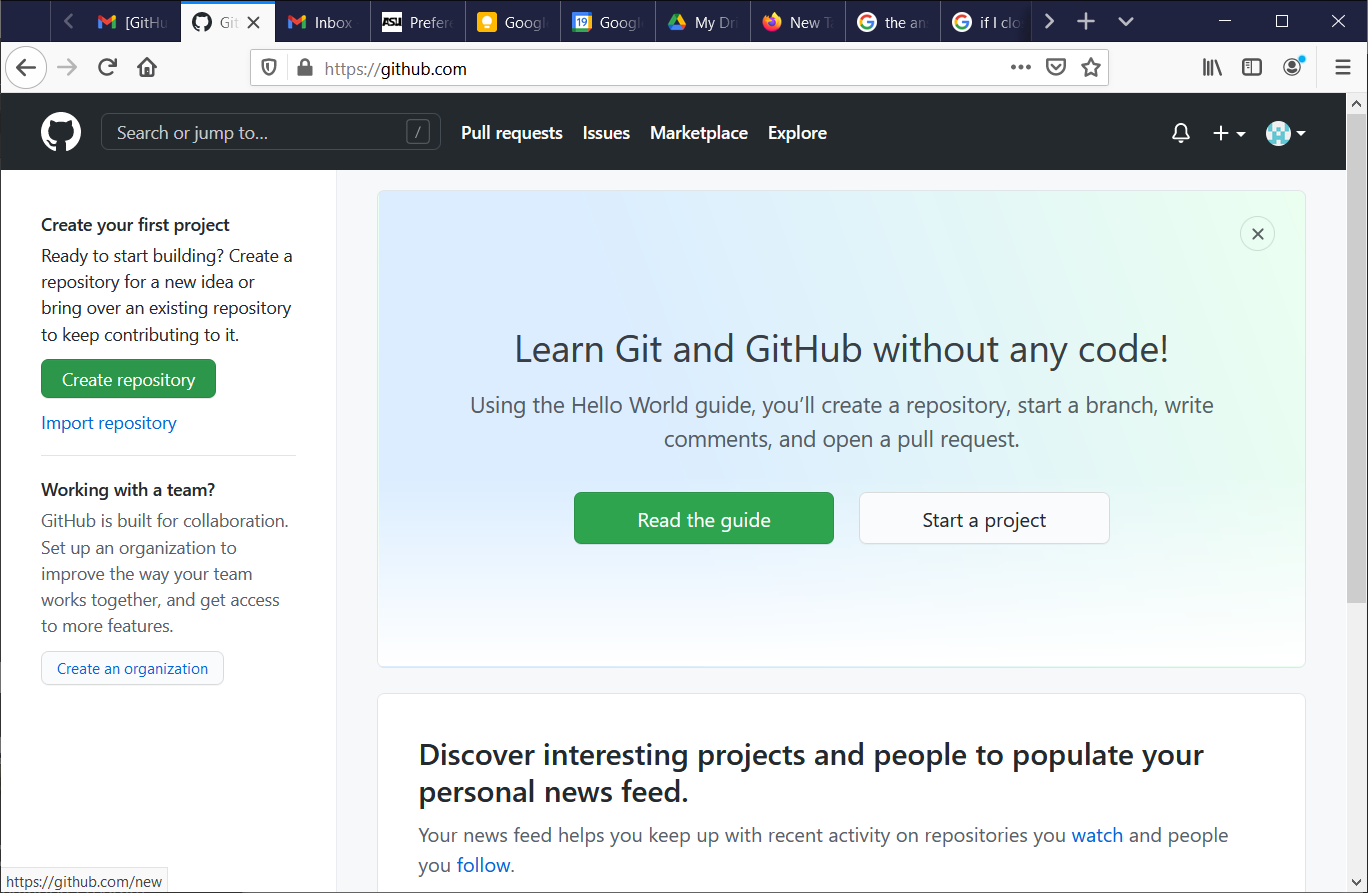Viewport: 1368px width, 893px height.
Task: Click the 'Learn Git and GitHub without any code!' headline
Action: (841, 349)
